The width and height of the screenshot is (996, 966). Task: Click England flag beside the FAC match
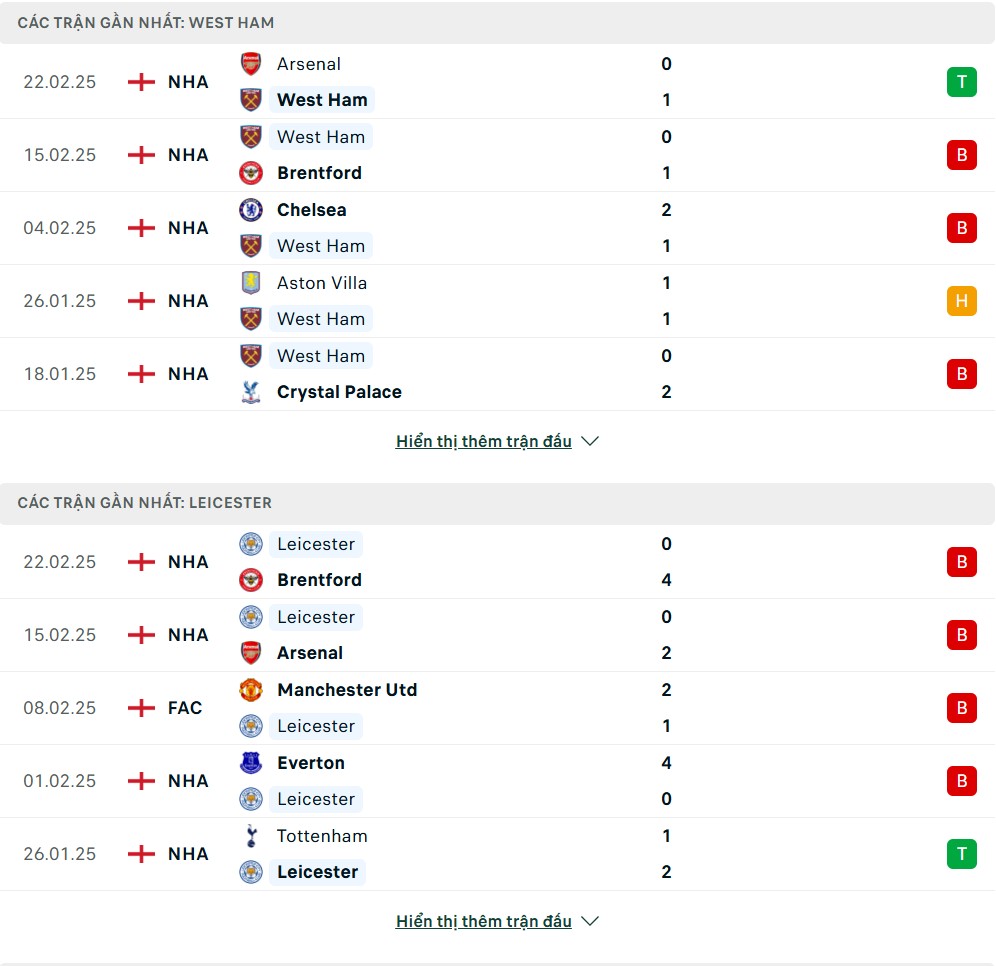click(142, 708)
